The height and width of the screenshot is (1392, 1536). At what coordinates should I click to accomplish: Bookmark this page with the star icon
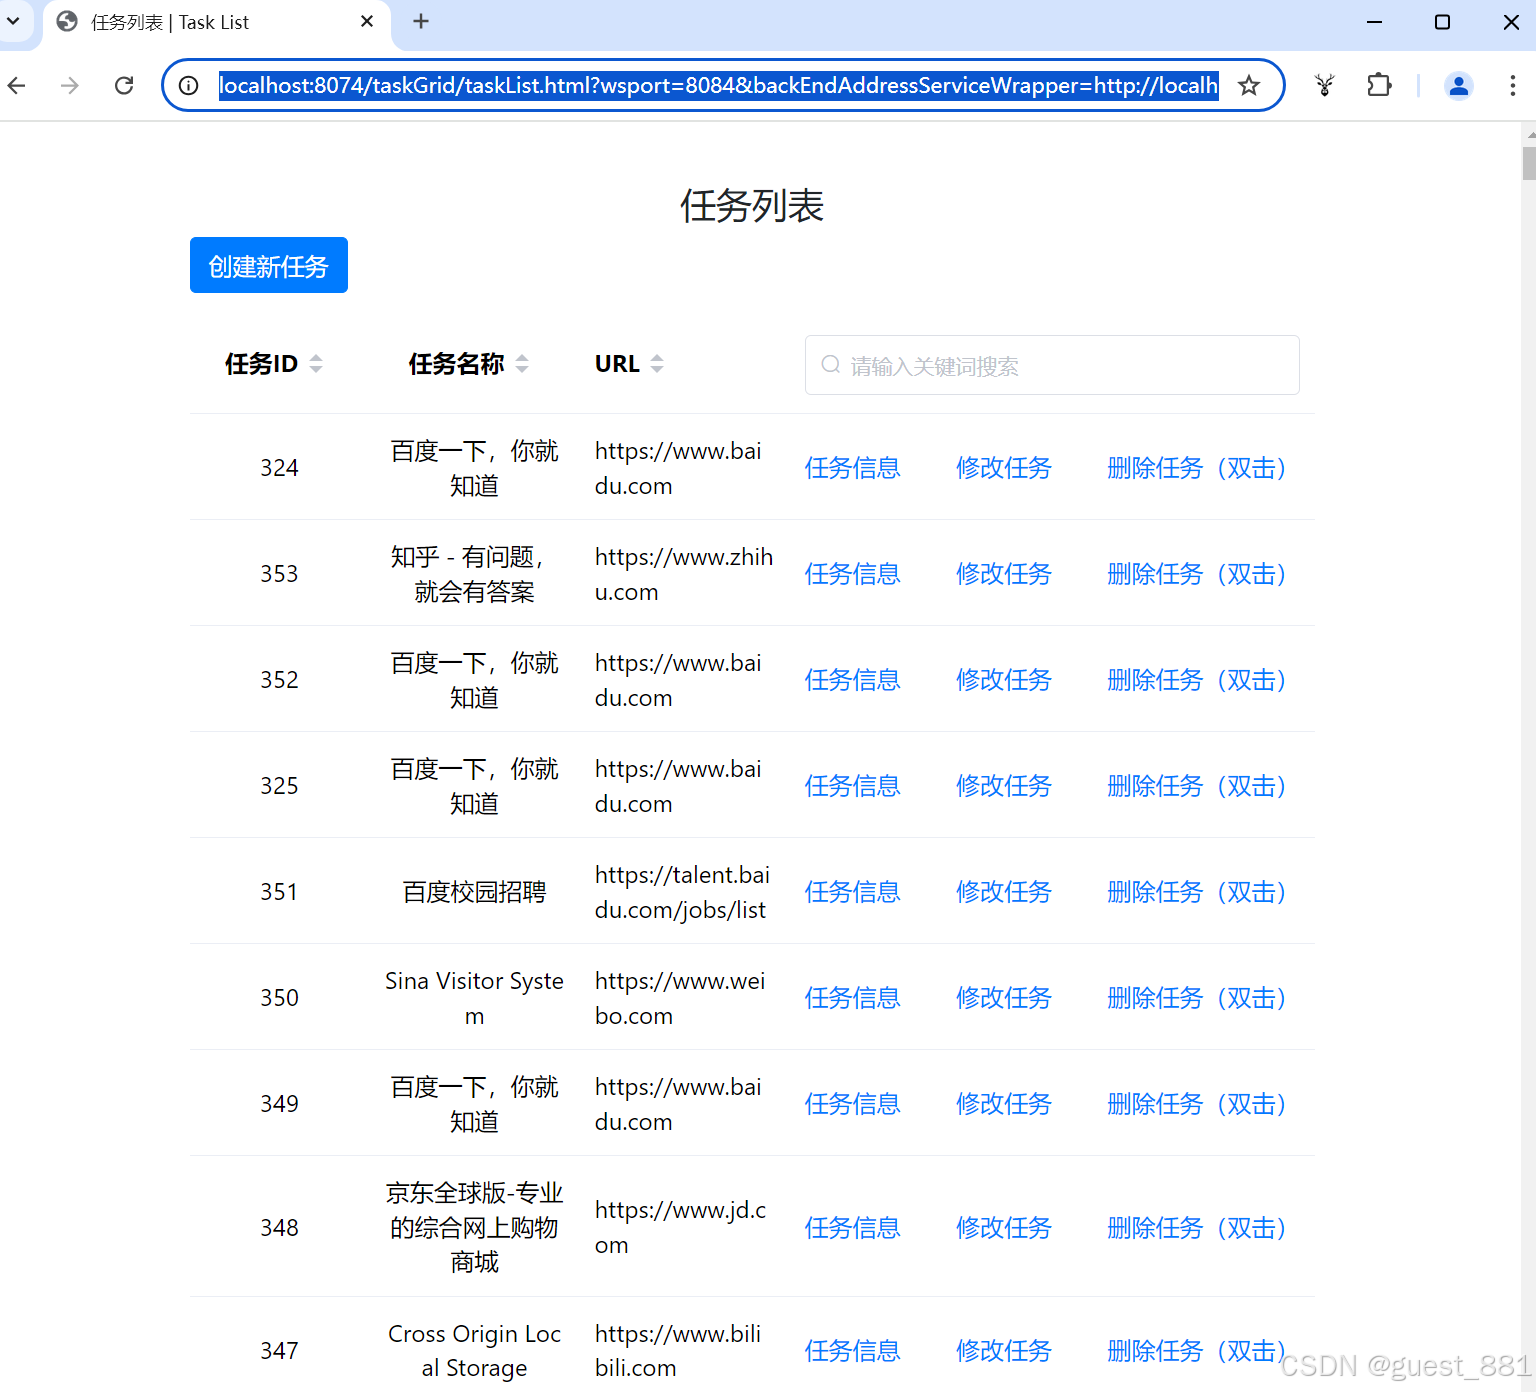1248,86
